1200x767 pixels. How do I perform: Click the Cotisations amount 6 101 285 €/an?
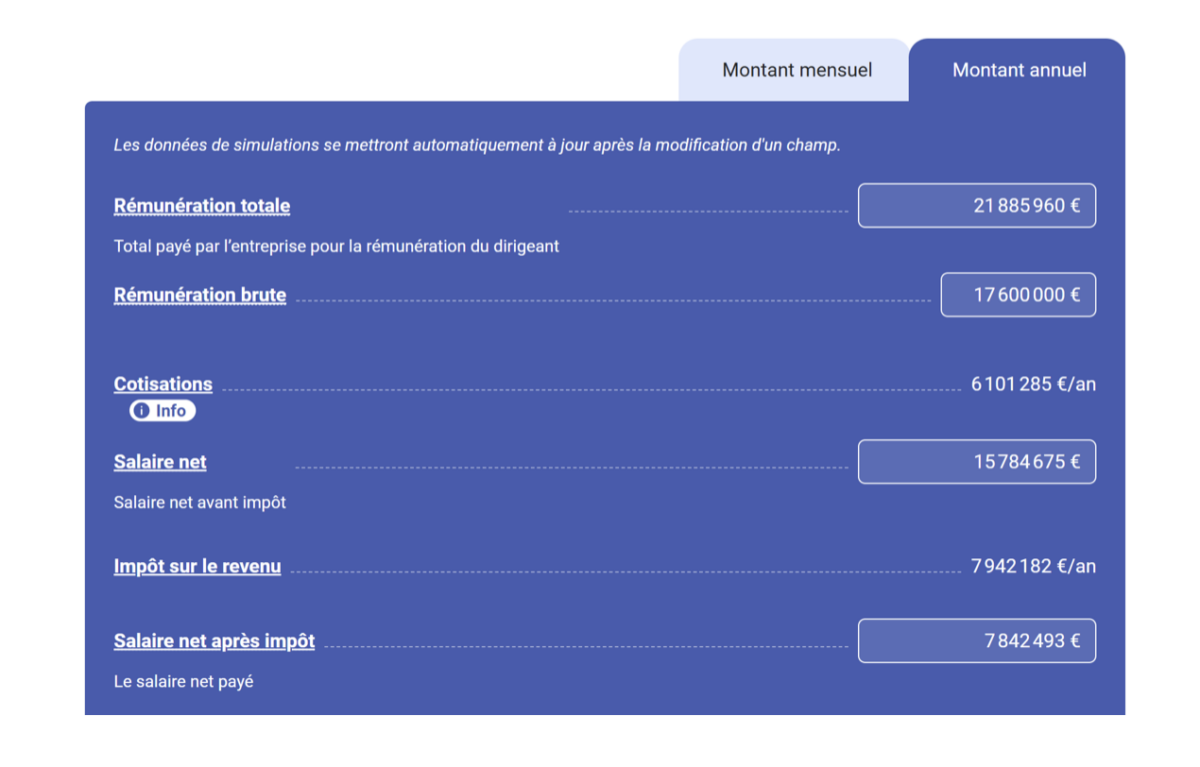[x=1033, y=384]
